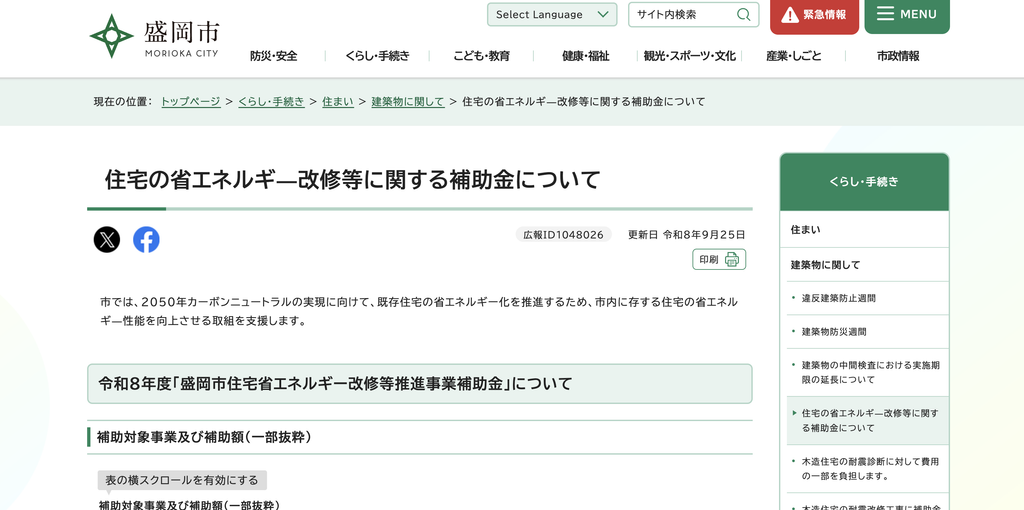Click the search magnifier icon
Screen dimensions: 1024x510
click(x=743, y=14)
